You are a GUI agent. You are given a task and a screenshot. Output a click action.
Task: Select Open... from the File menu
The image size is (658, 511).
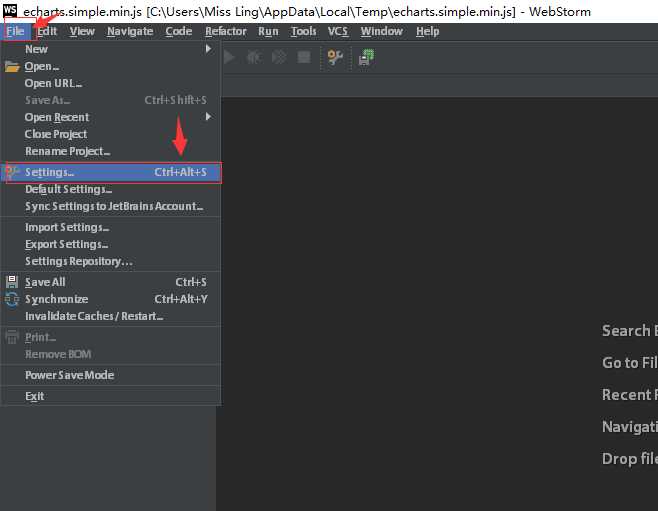tap(111, 66)
